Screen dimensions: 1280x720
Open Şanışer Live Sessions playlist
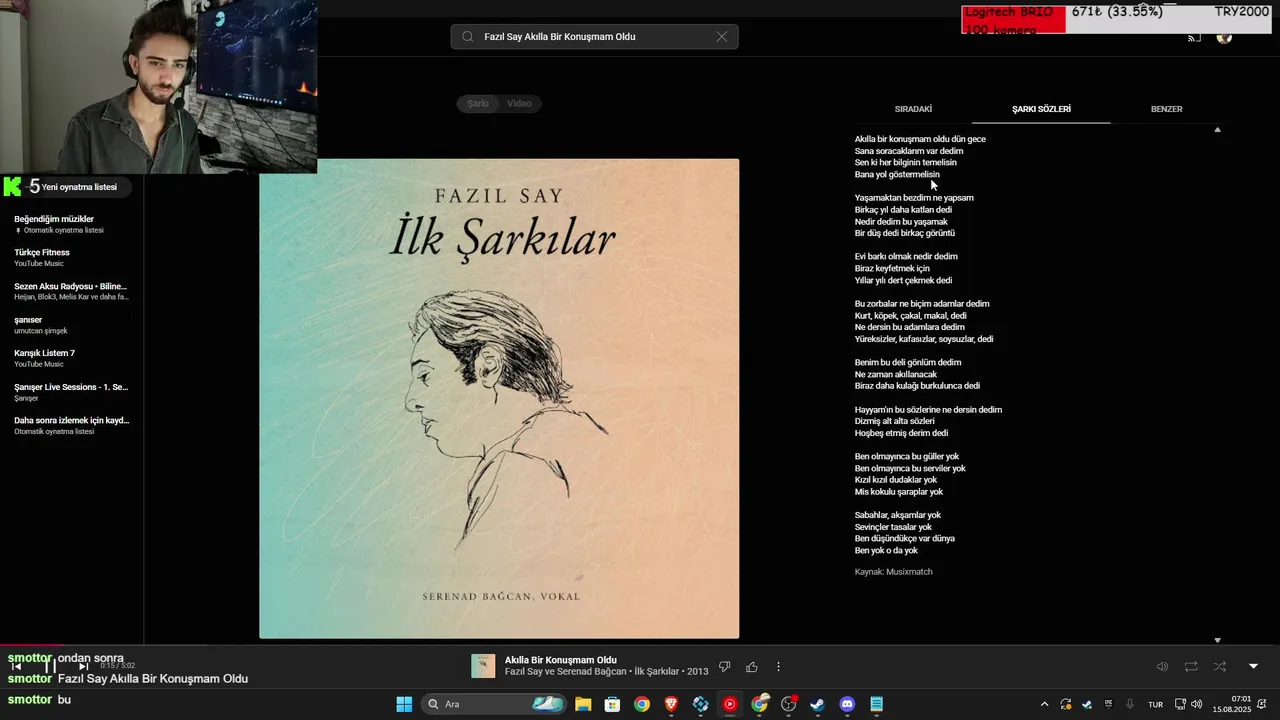tap(72, 392)
